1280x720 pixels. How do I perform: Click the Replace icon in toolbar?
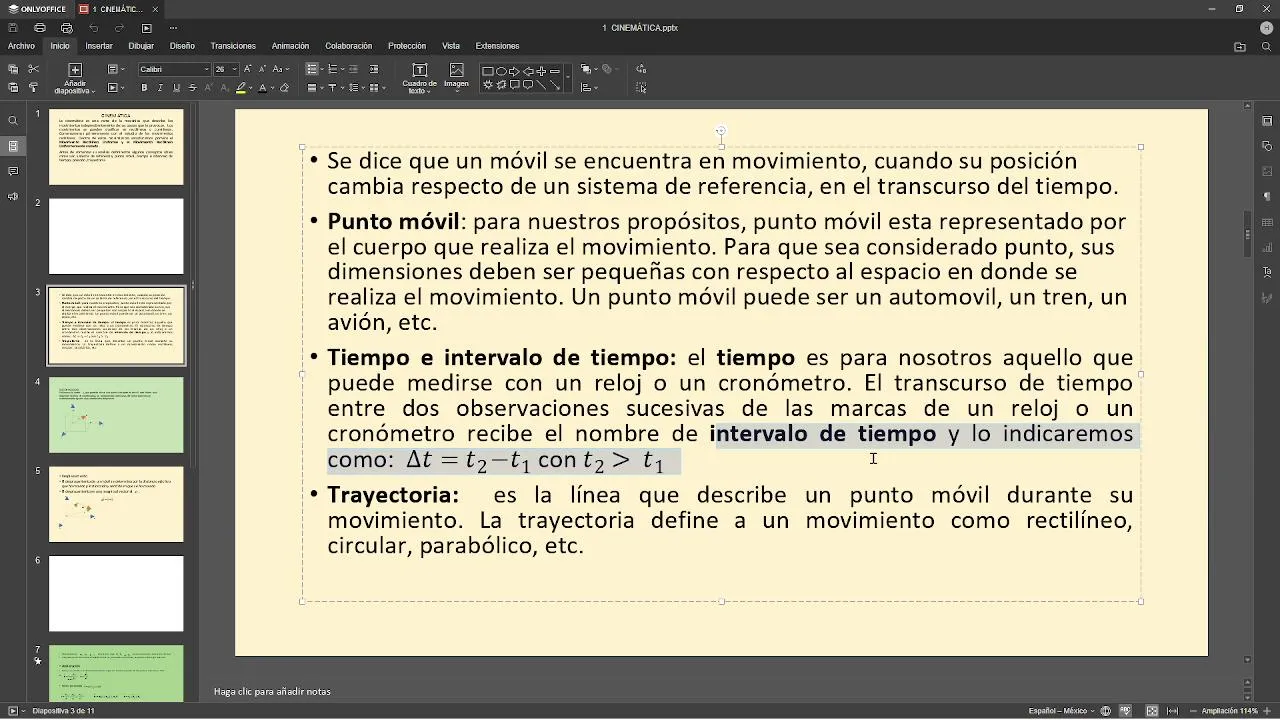(x=641, y=69)
